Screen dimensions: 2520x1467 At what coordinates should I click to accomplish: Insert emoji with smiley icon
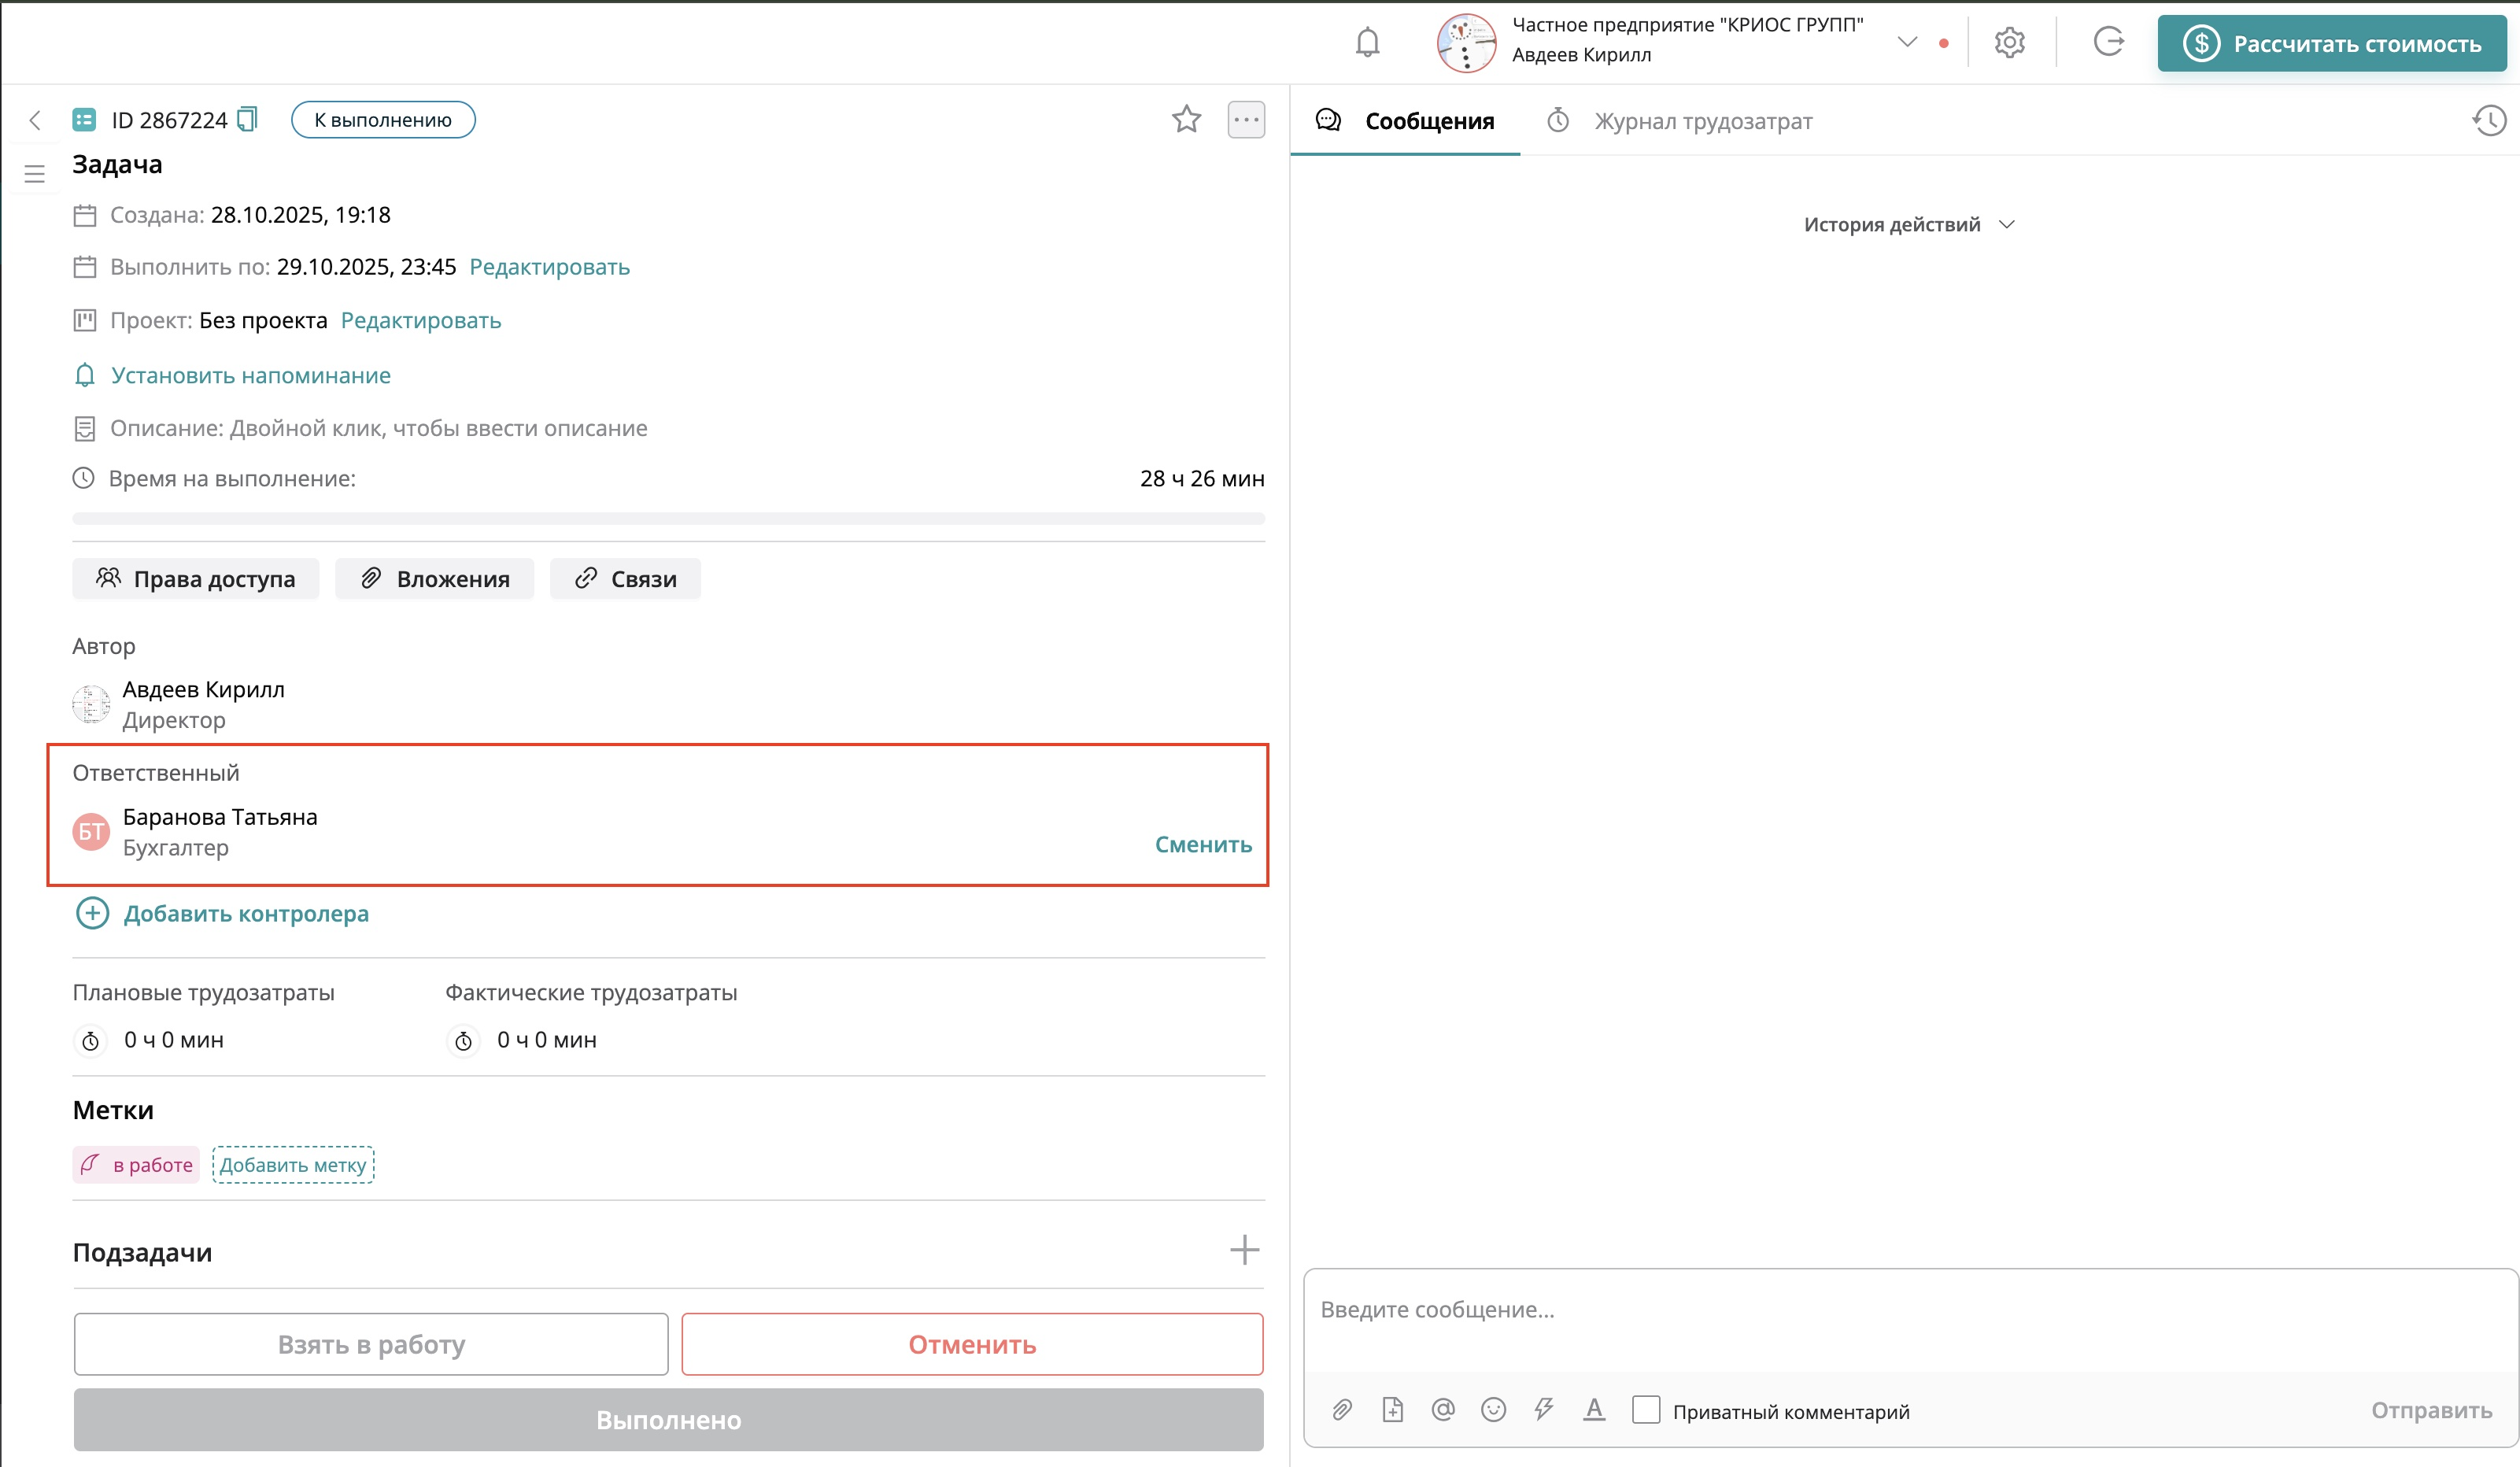(x=1493, y=1410)
